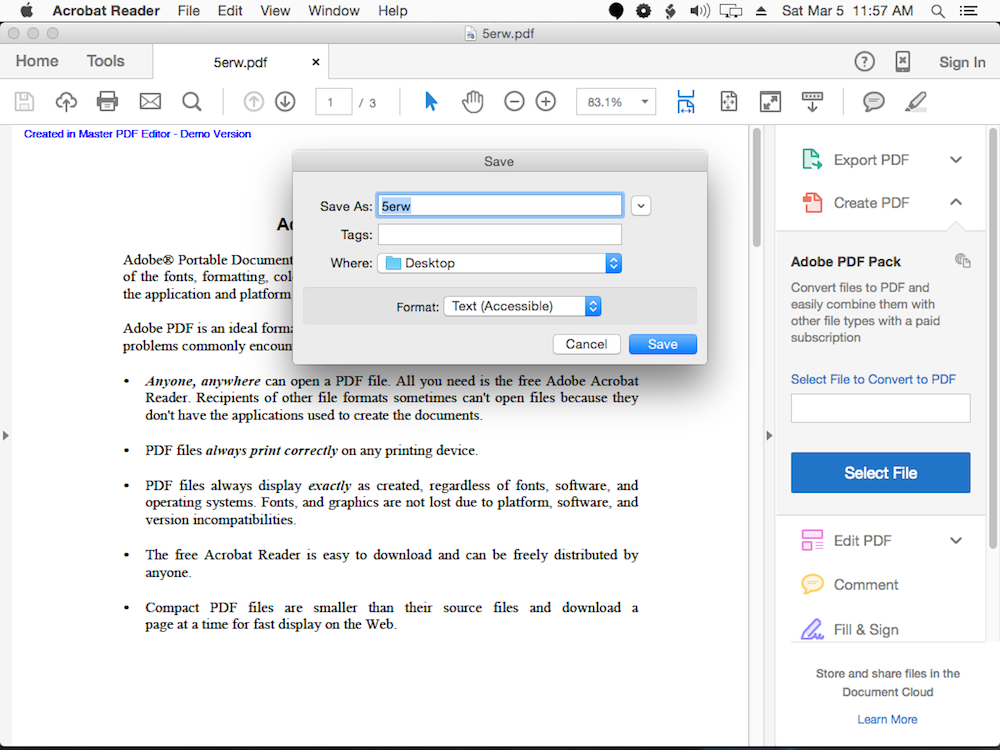Screen dimensions: 1000x750
Task: Enter full screen mode icon
Action: (x=770, y=101)
